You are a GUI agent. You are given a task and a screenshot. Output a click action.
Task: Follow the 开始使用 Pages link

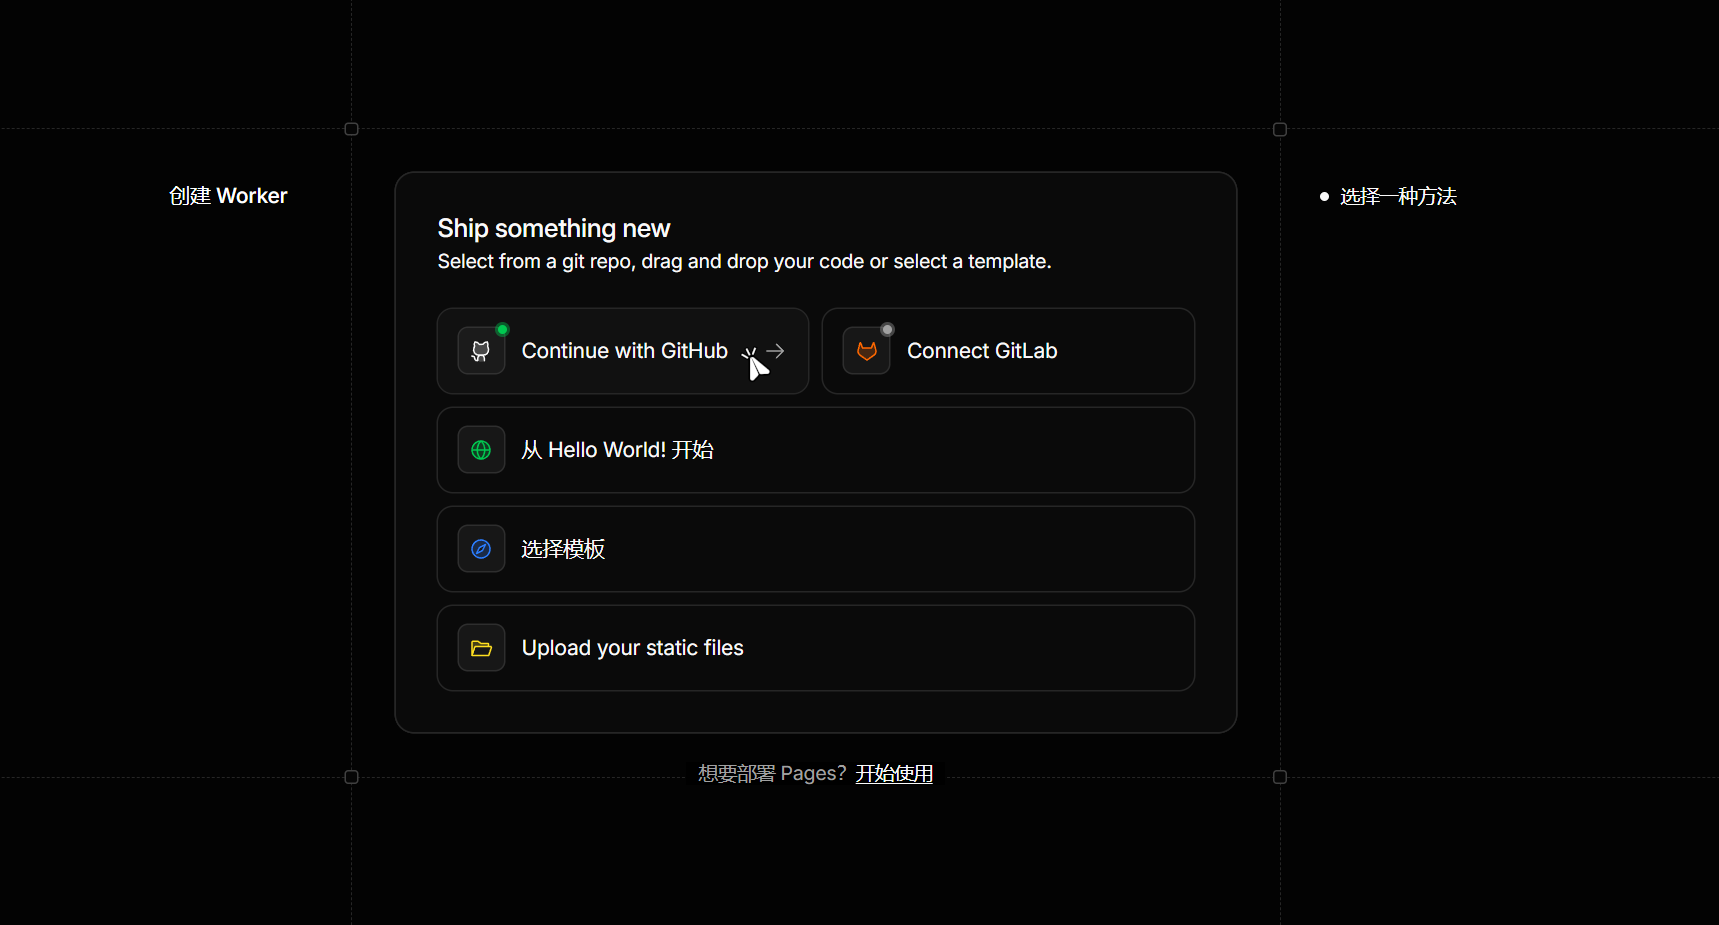point(894,774)
